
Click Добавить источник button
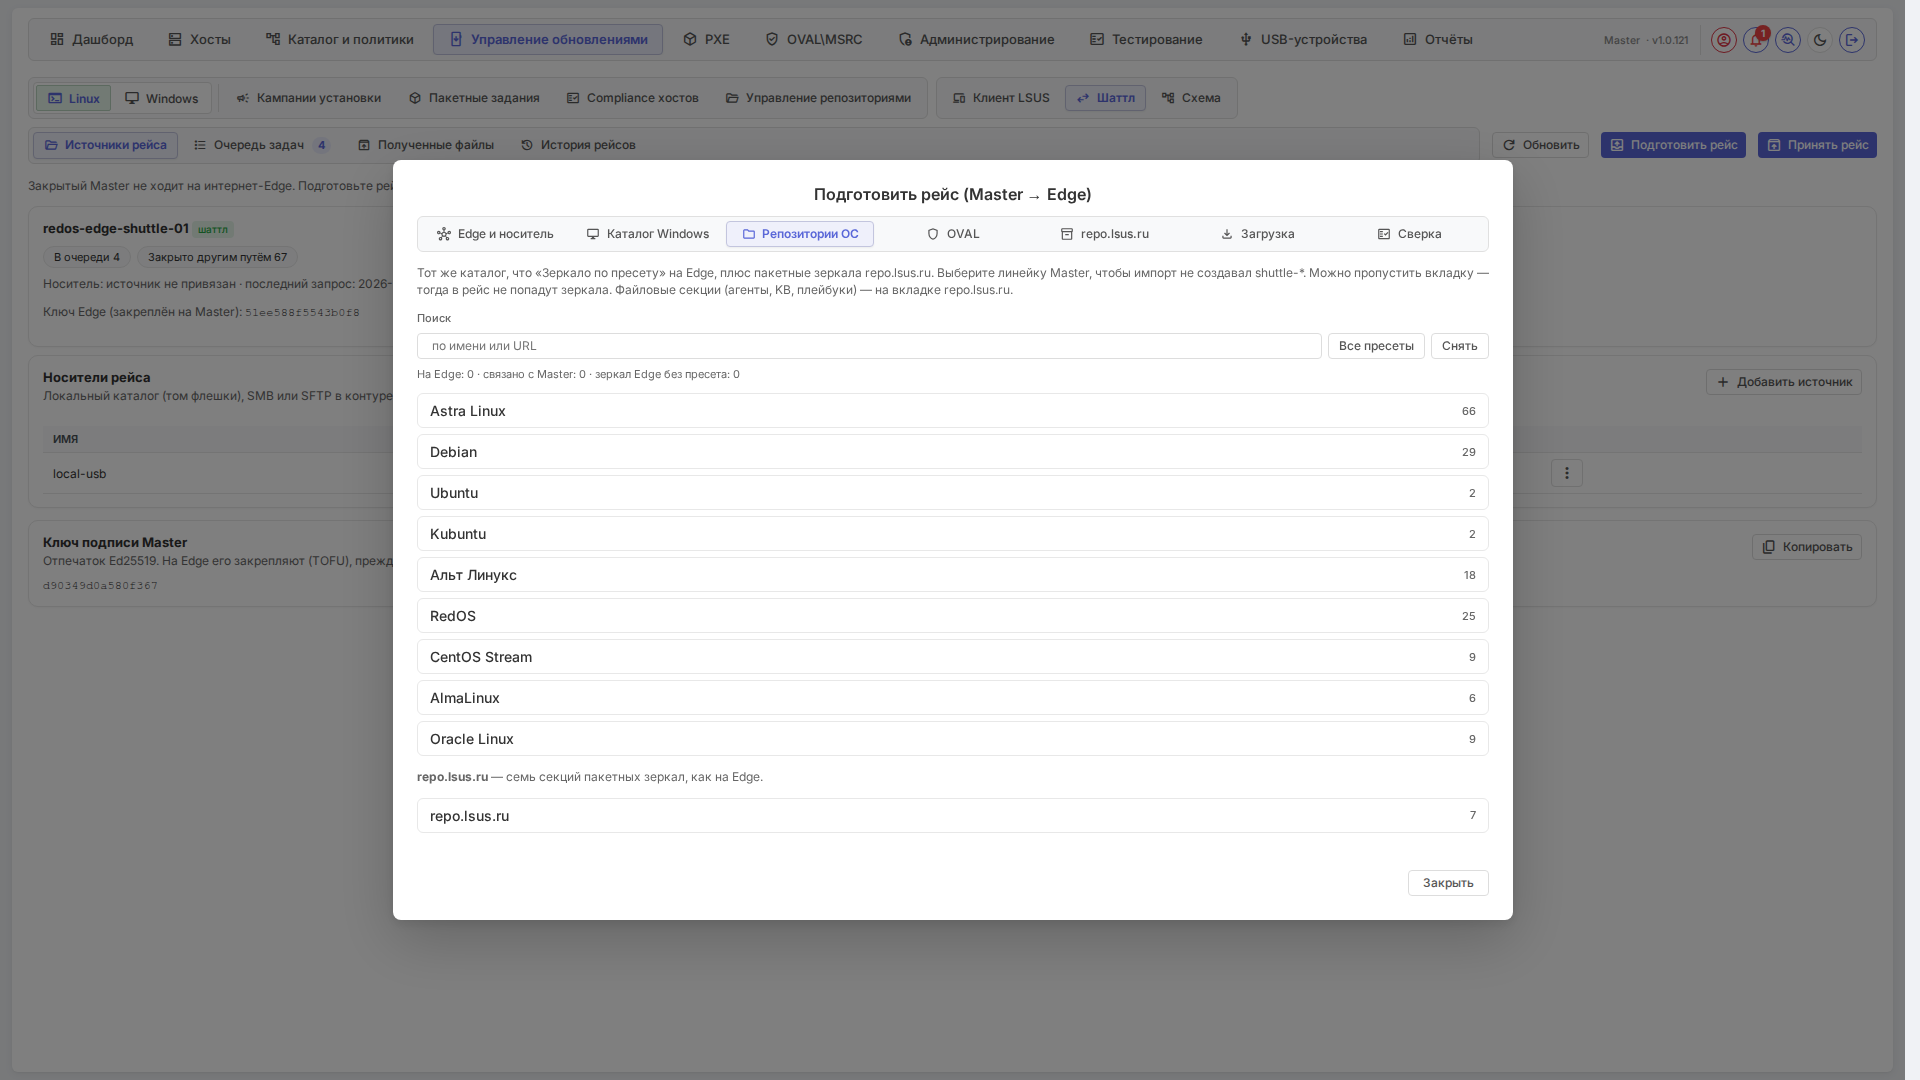[x=1784, y=382]
